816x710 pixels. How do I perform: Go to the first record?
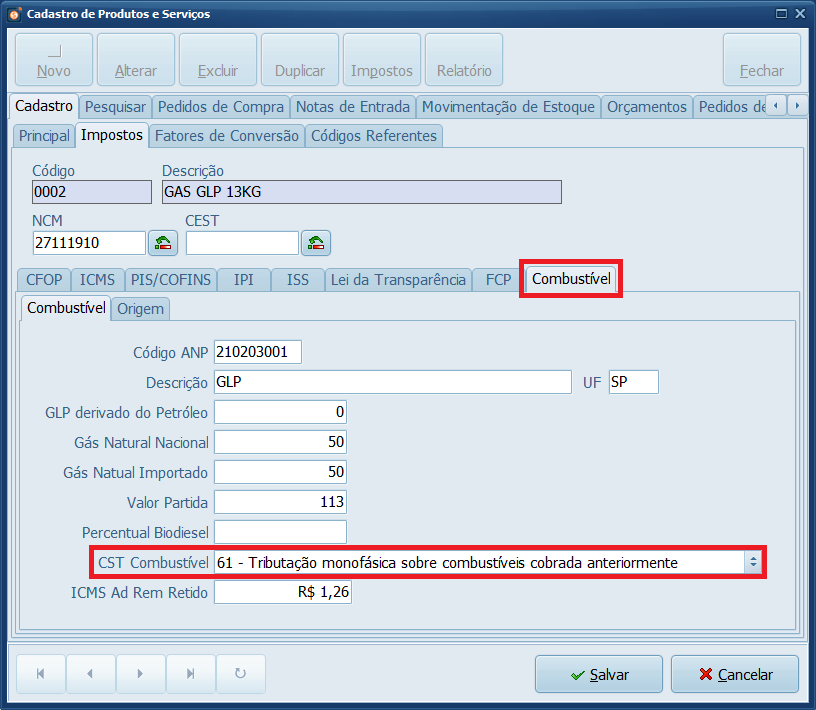pyautogui.click(x=41, y=674)
